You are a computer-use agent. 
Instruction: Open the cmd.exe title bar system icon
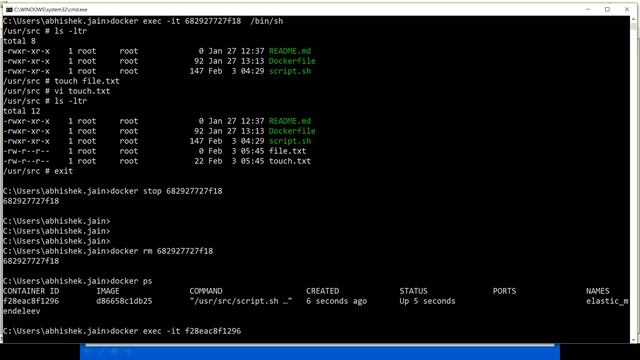(x=9, y=9)
